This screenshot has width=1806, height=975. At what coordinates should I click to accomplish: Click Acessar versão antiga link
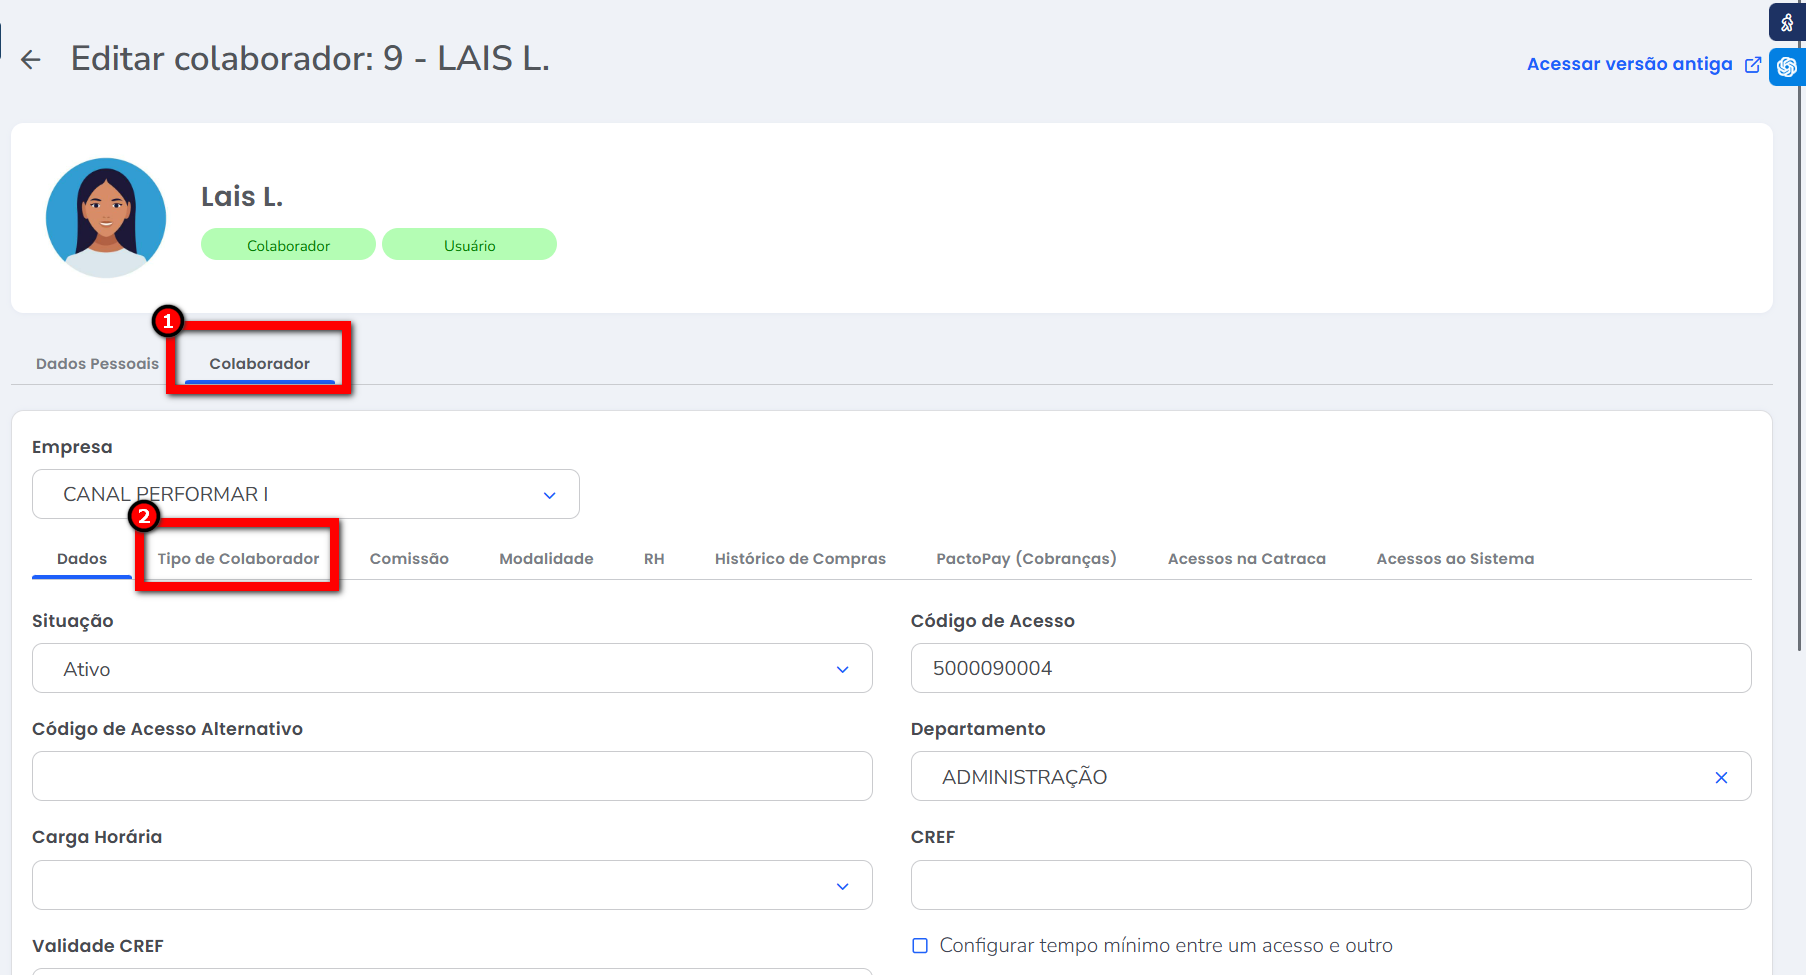[x=1629, y=64]
